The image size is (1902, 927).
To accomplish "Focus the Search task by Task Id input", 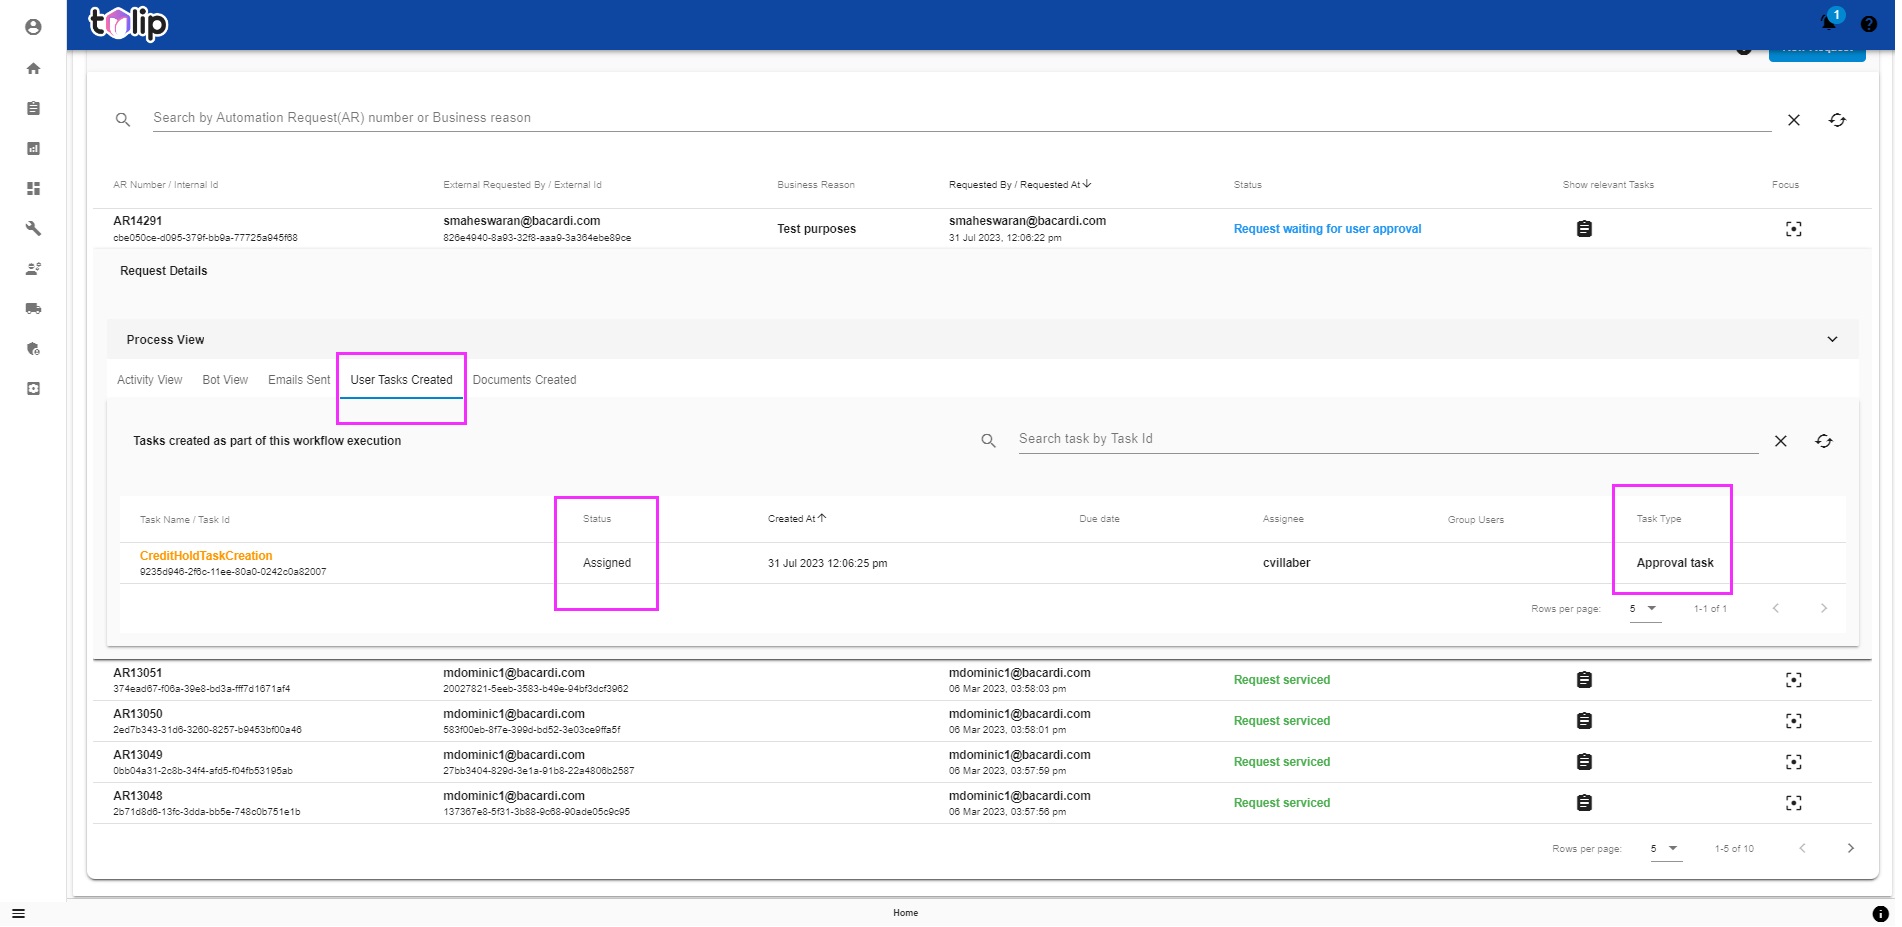I will coord(1388,439).
